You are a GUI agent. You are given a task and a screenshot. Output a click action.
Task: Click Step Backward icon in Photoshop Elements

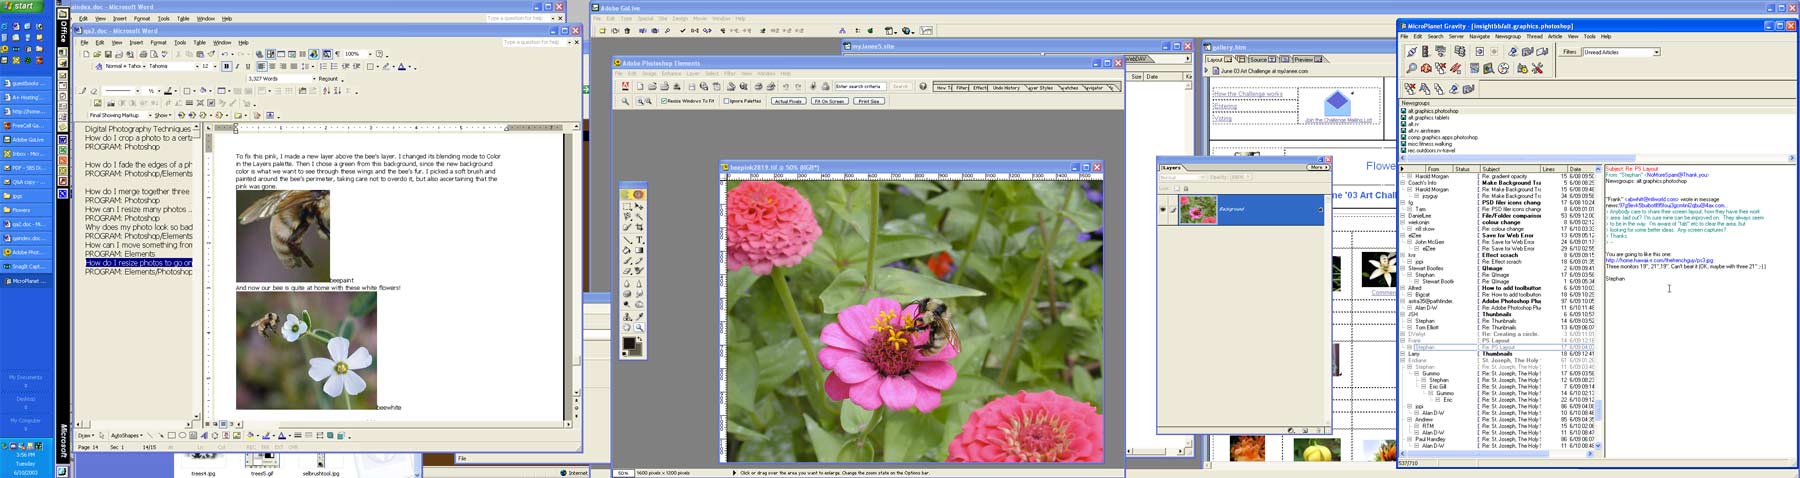click(x=786, y=86)
